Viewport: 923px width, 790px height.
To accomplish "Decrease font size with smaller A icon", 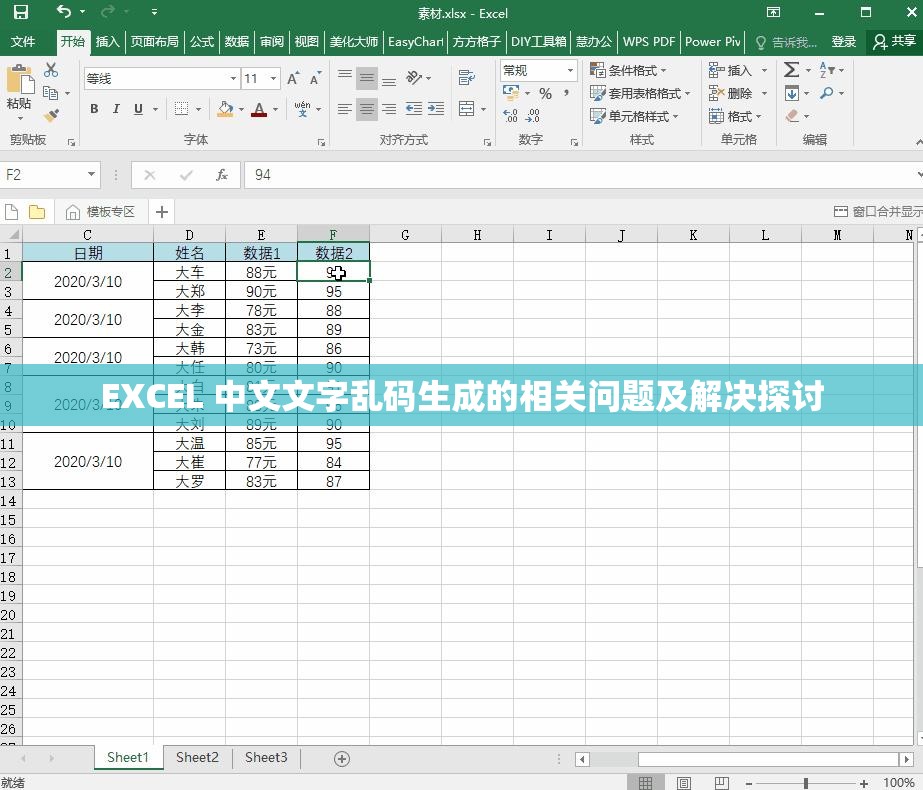I will (316, 78).
